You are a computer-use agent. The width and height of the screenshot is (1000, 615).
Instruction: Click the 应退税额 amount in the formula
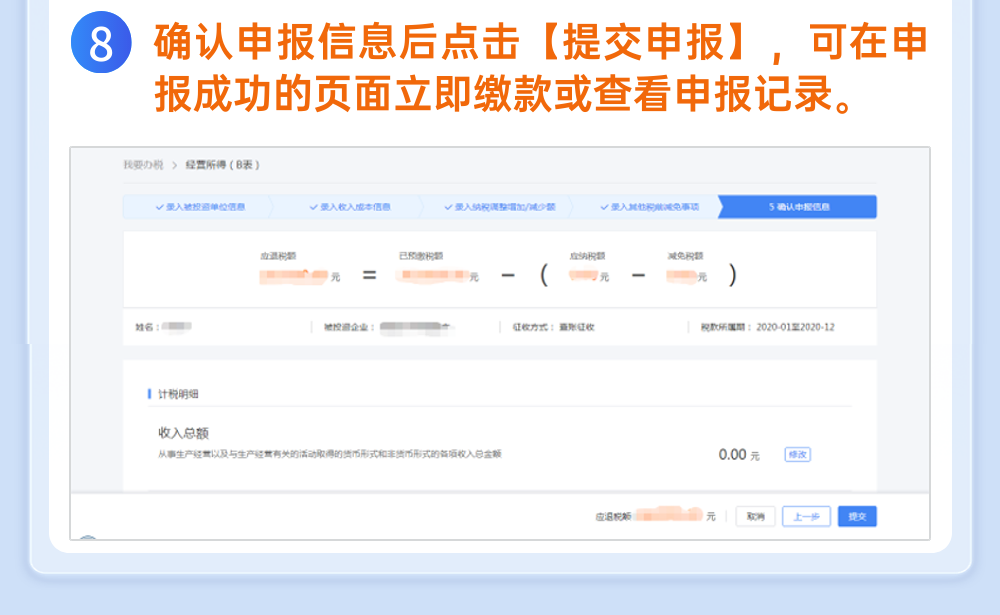(297, 275)
